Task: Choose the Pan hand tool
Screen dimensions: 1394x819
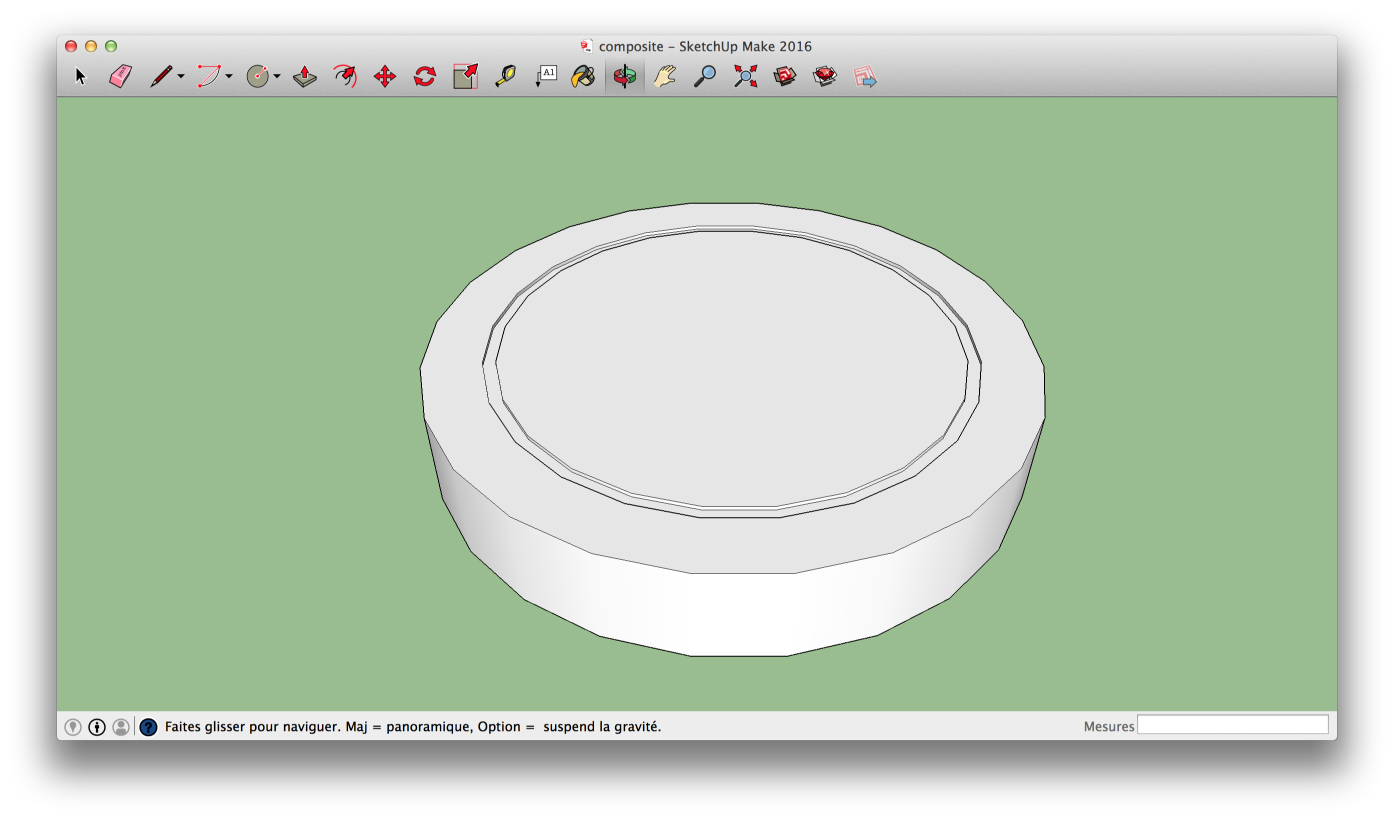Action: point(665,76)
